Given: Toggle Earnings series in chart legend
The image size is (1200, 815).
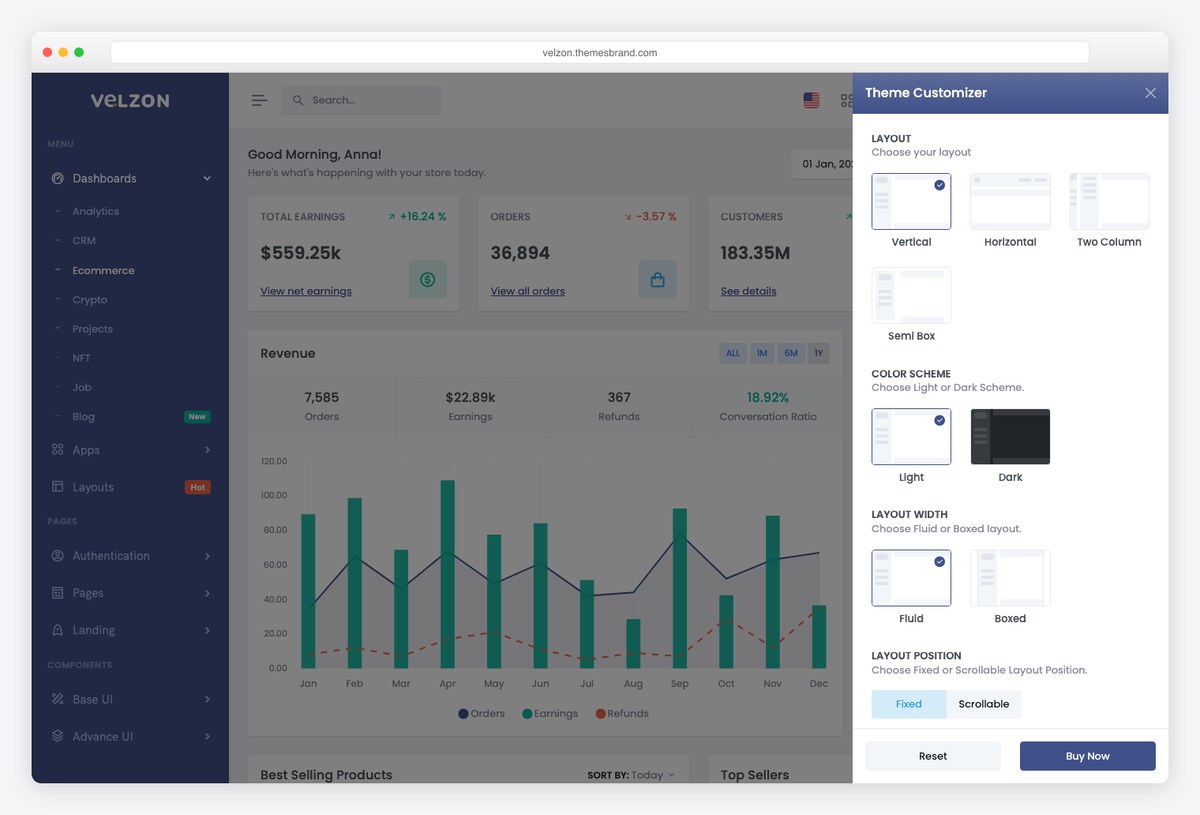Looking at the screenshot, I should point(550,714).
